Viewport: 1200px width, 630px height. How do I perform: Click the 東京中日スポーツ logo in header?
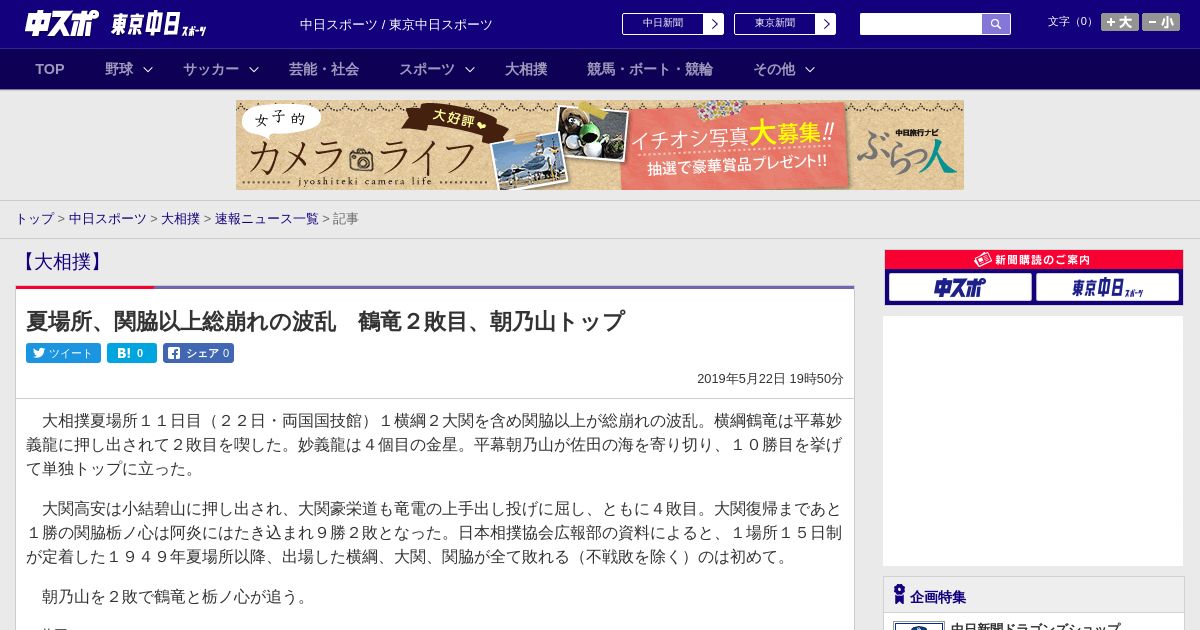click(x=159, y=24)
